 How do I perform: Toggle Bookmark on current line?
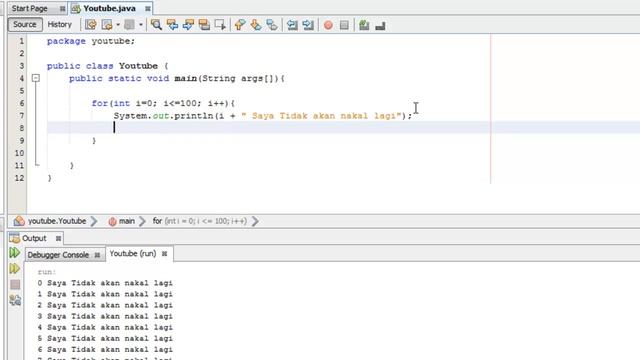(272, 25)
